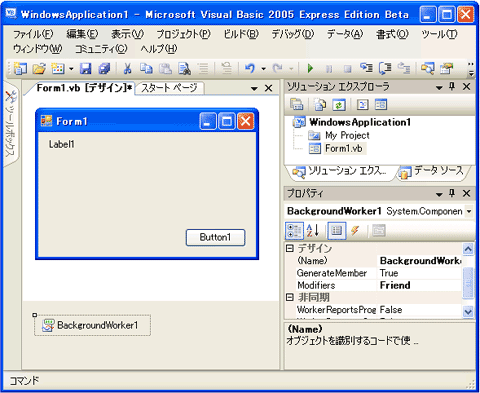480x393 pixels.
Task: Click the Modifiers property value Friend
Action: click(x=420, y=285)
